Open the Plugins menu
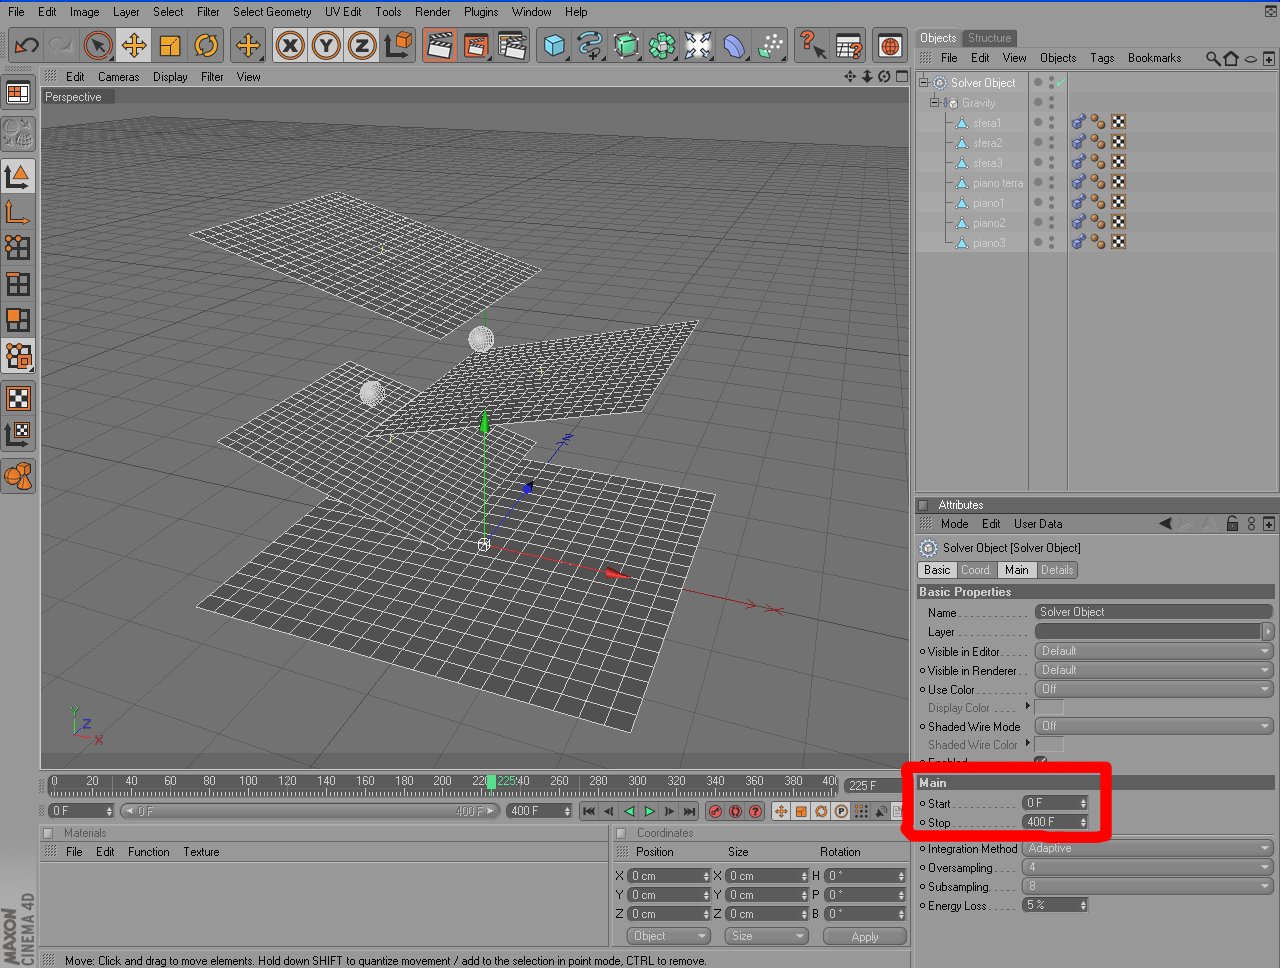This screenshot has height=968, width=1280. (x=481, y=12)
